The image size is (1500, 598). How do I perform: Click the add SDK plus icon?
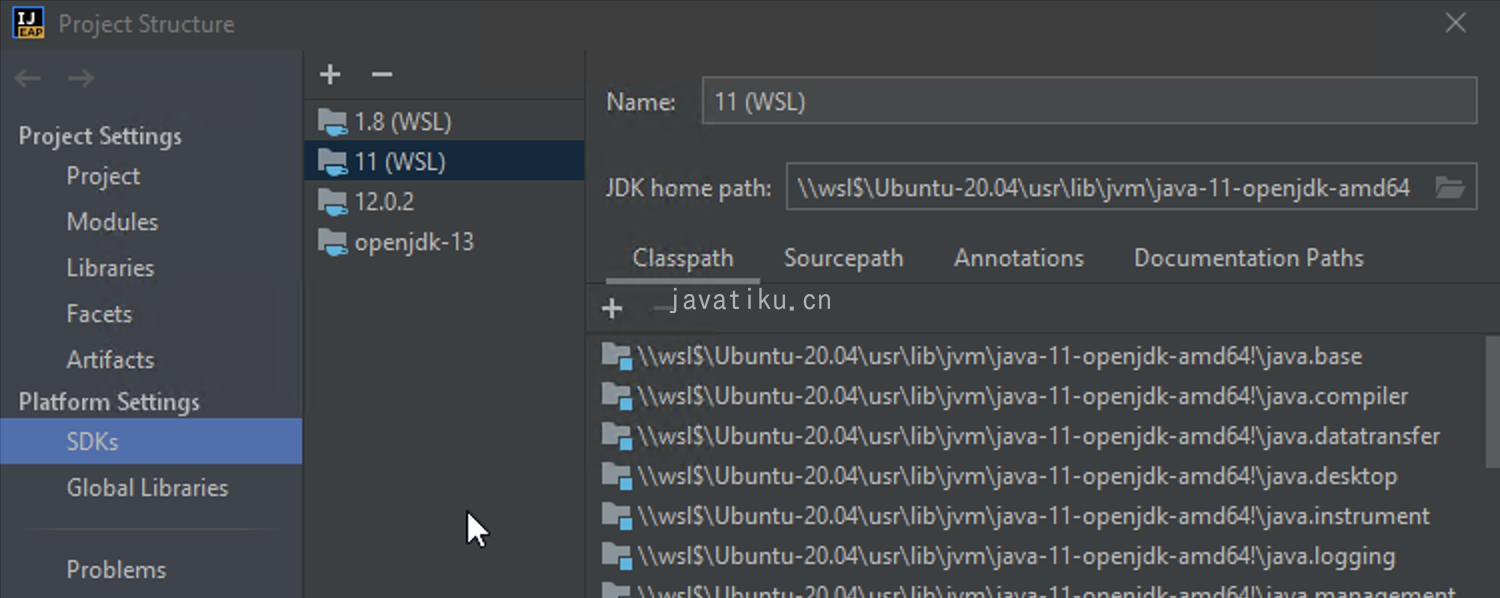[x=330, y=74]
